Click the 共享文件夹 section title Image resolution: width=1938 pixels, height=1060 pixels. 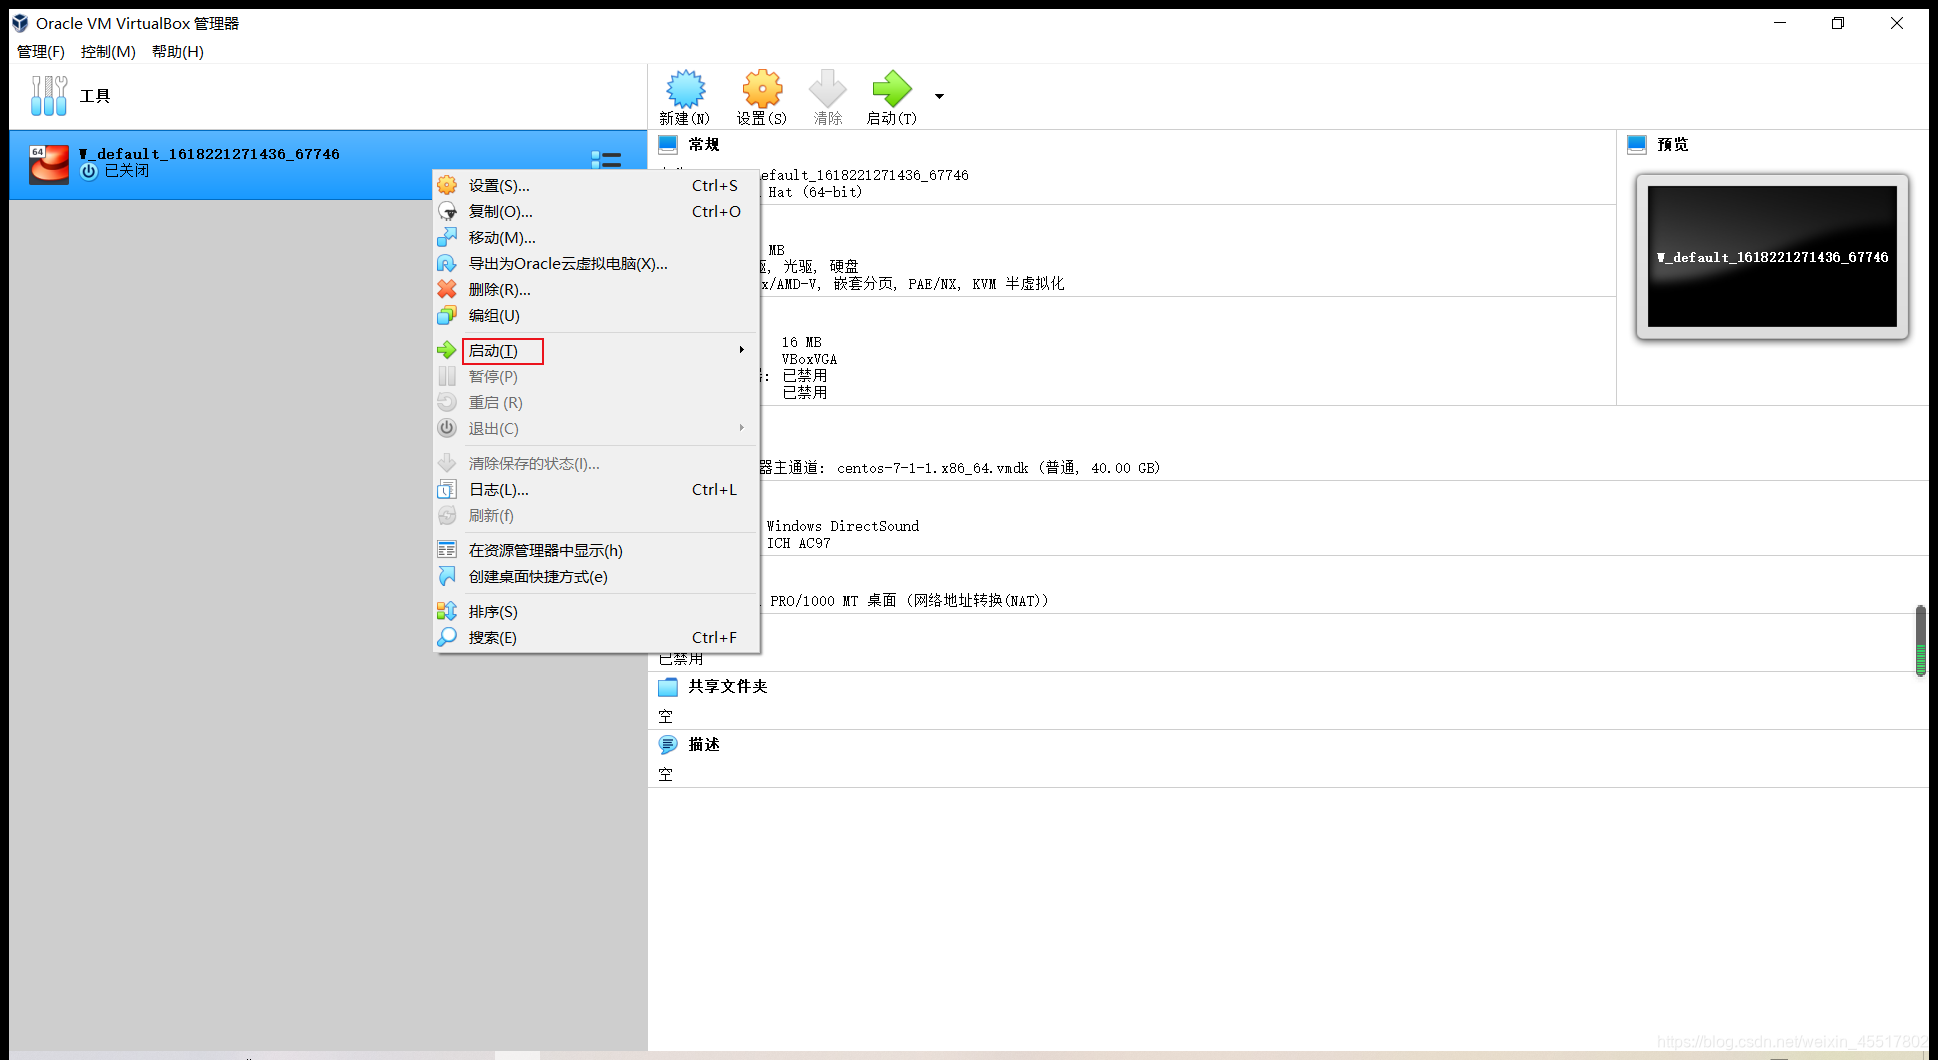tap(728, 687)
